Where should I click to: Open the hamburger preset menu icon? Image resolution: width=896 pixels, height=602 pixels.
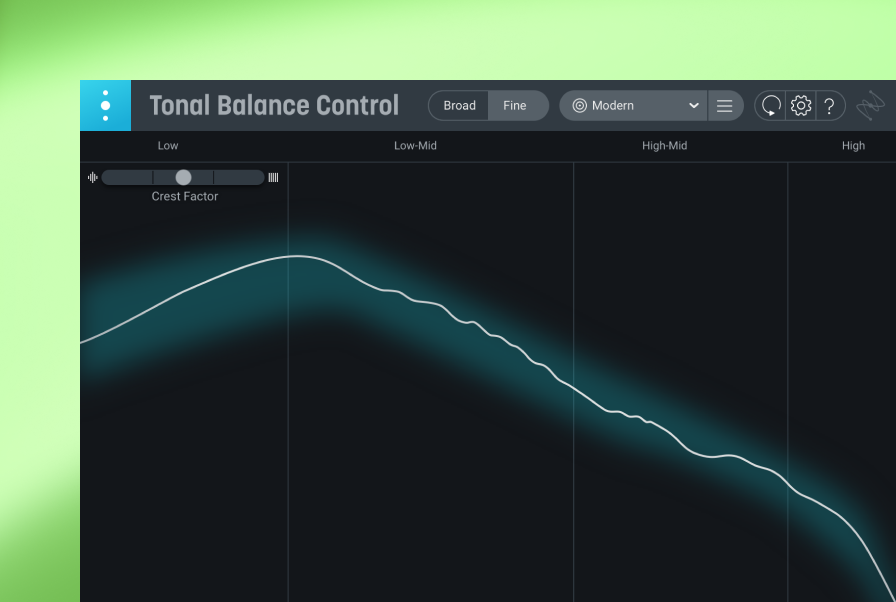pyautogui.click(x=725, y=106)
